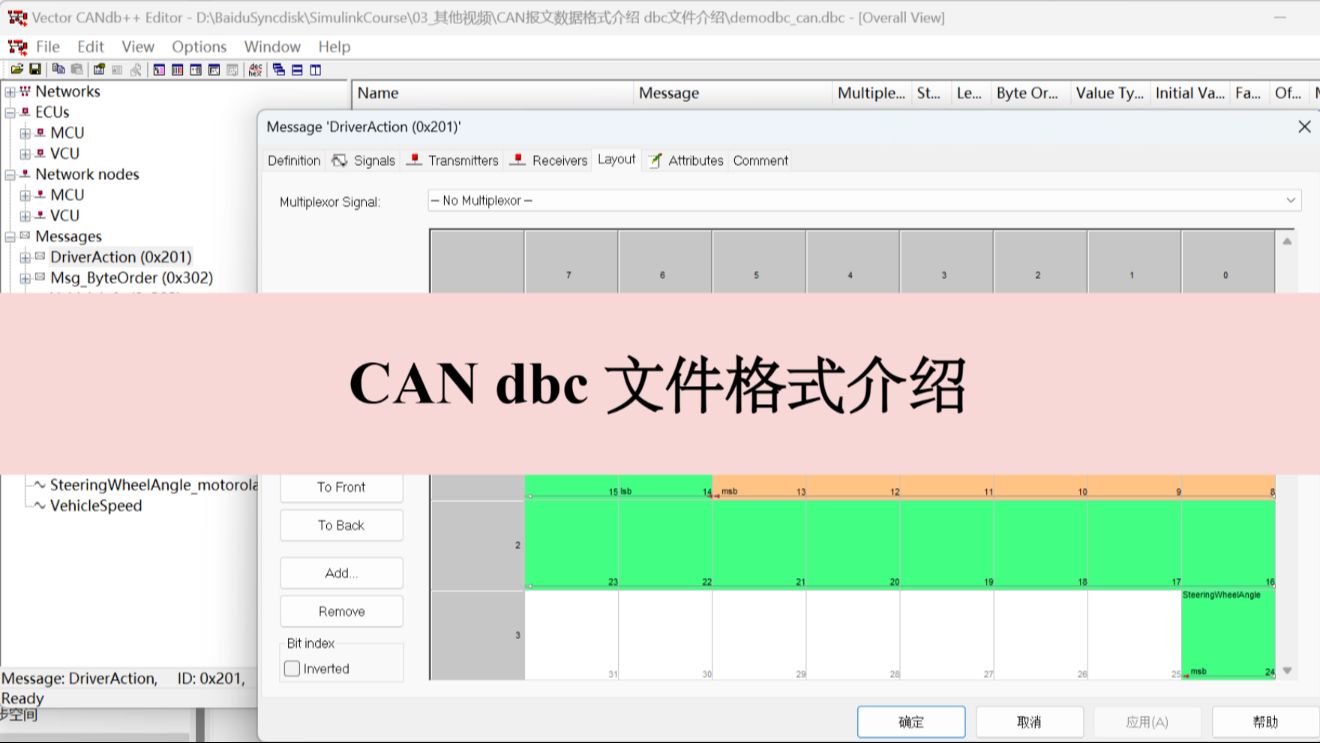Viewport: 1320px width, 743px height.
Task: Sort by the Name column header
Action: click(x=493, y=93)
